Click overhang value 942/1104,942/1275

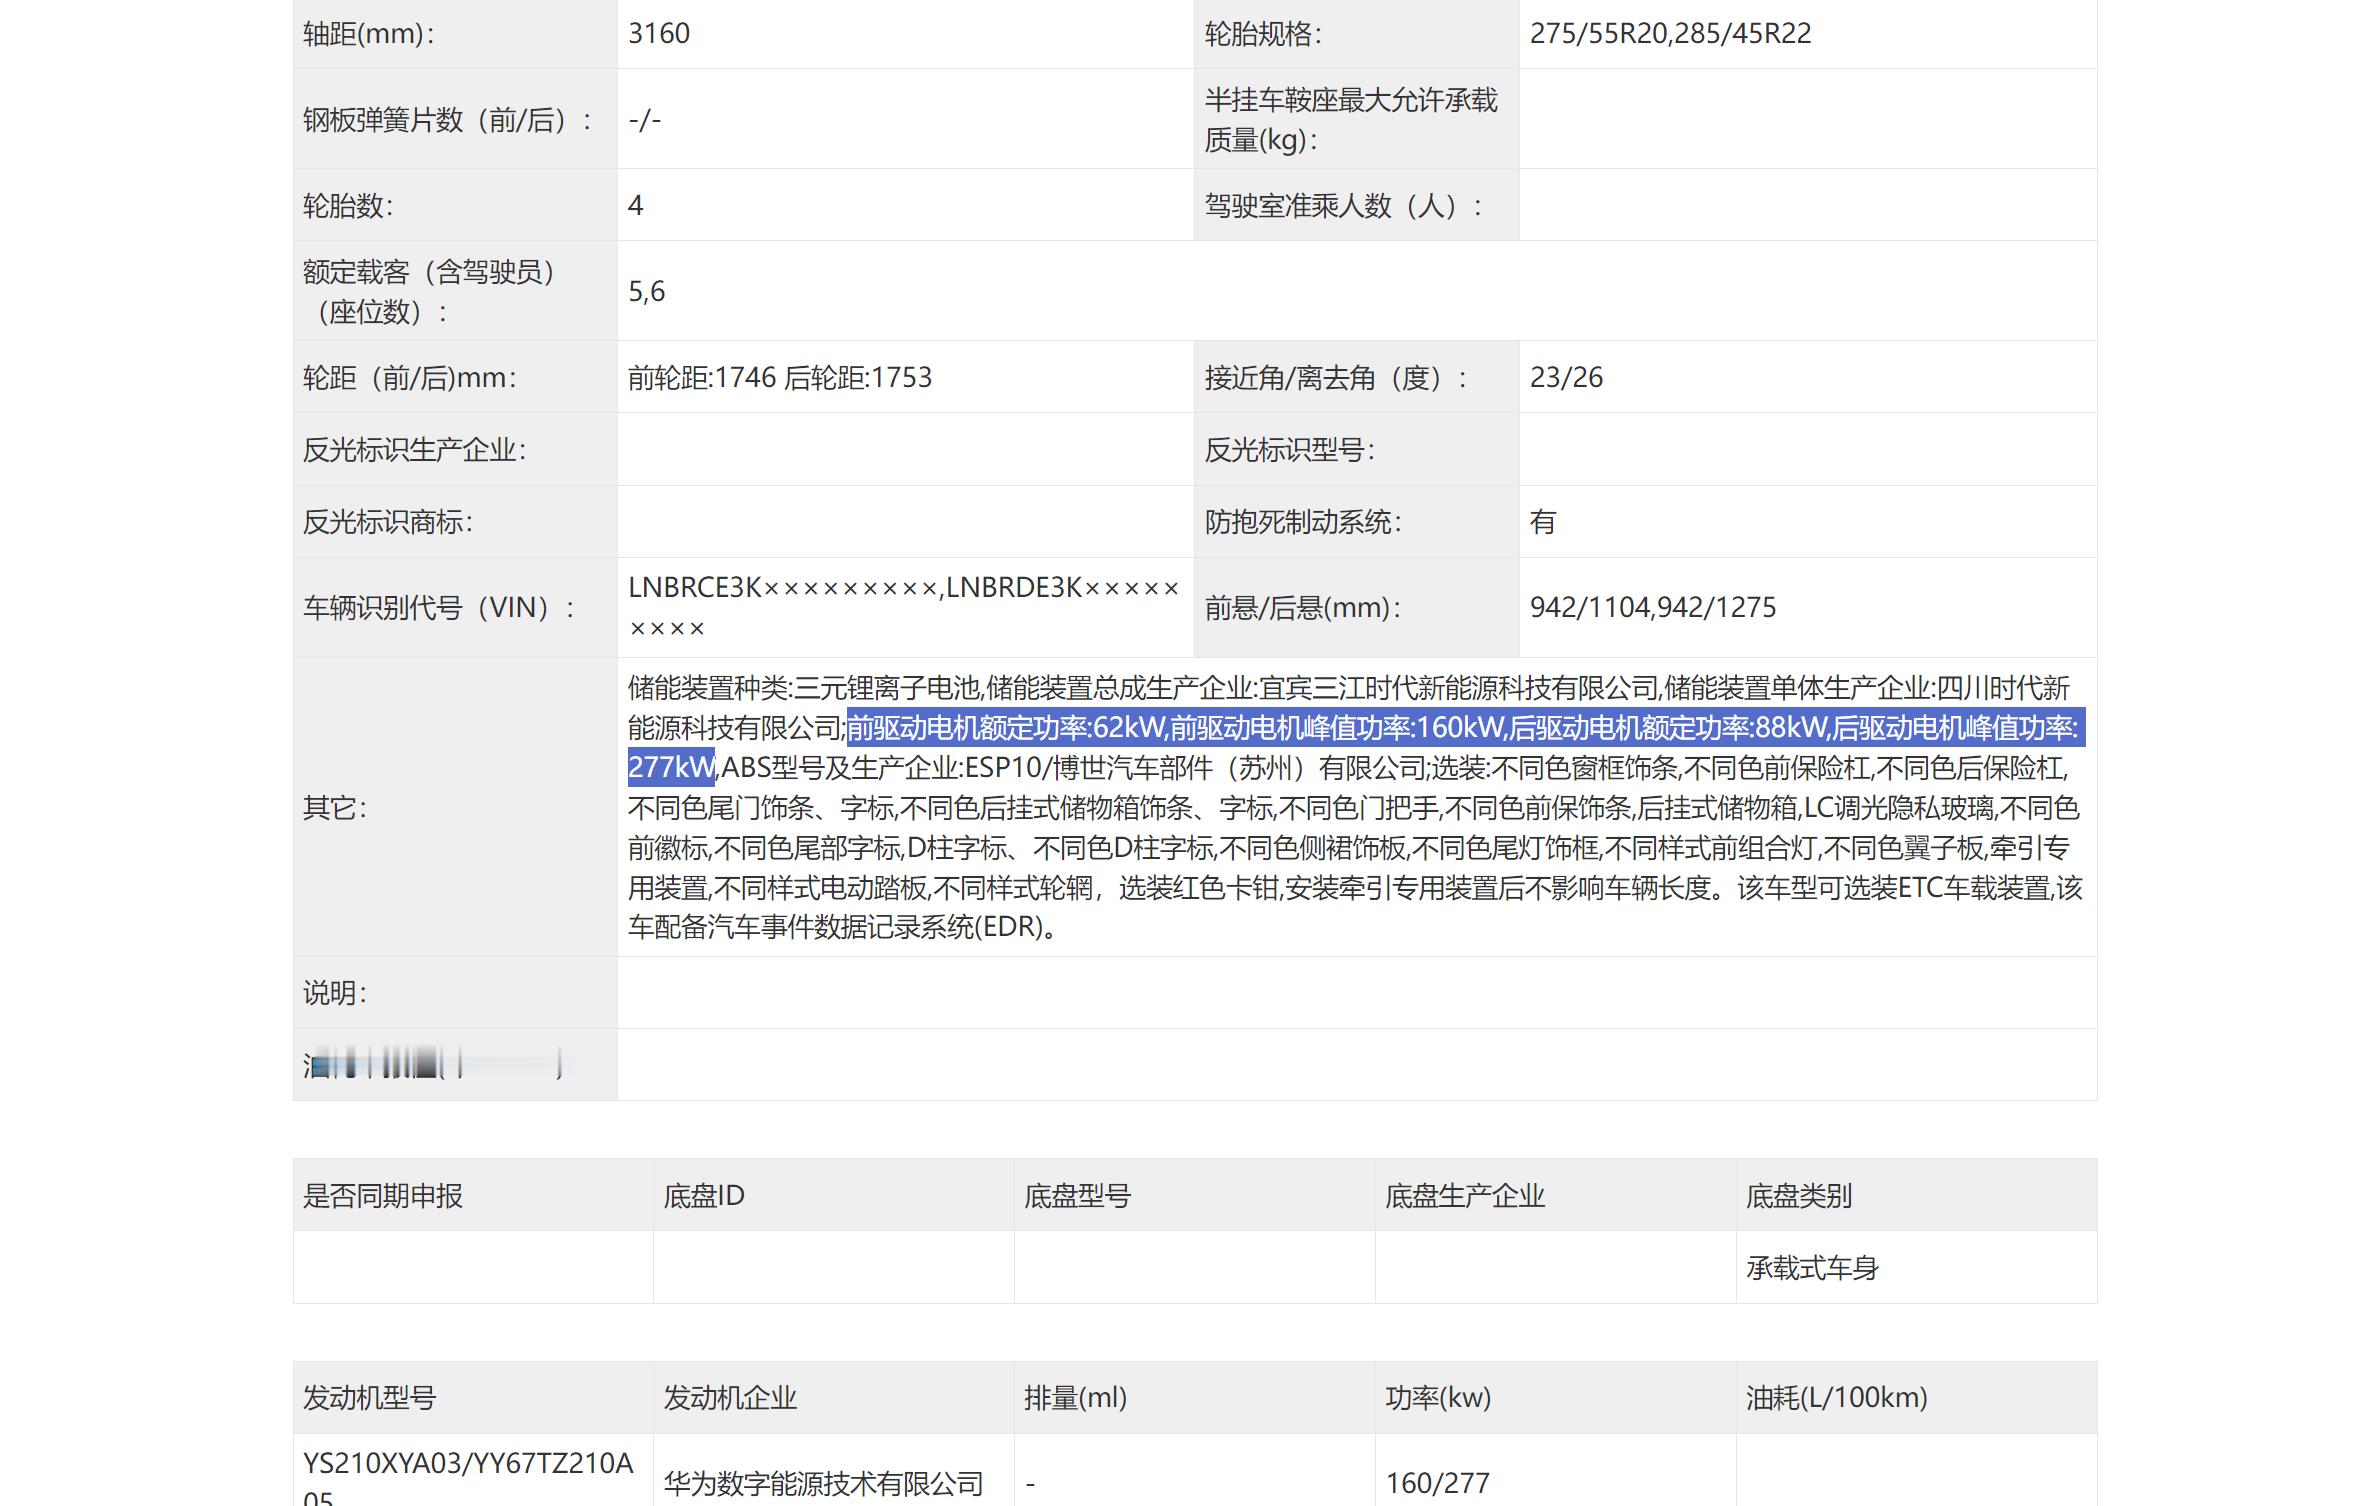(1653, 607)
